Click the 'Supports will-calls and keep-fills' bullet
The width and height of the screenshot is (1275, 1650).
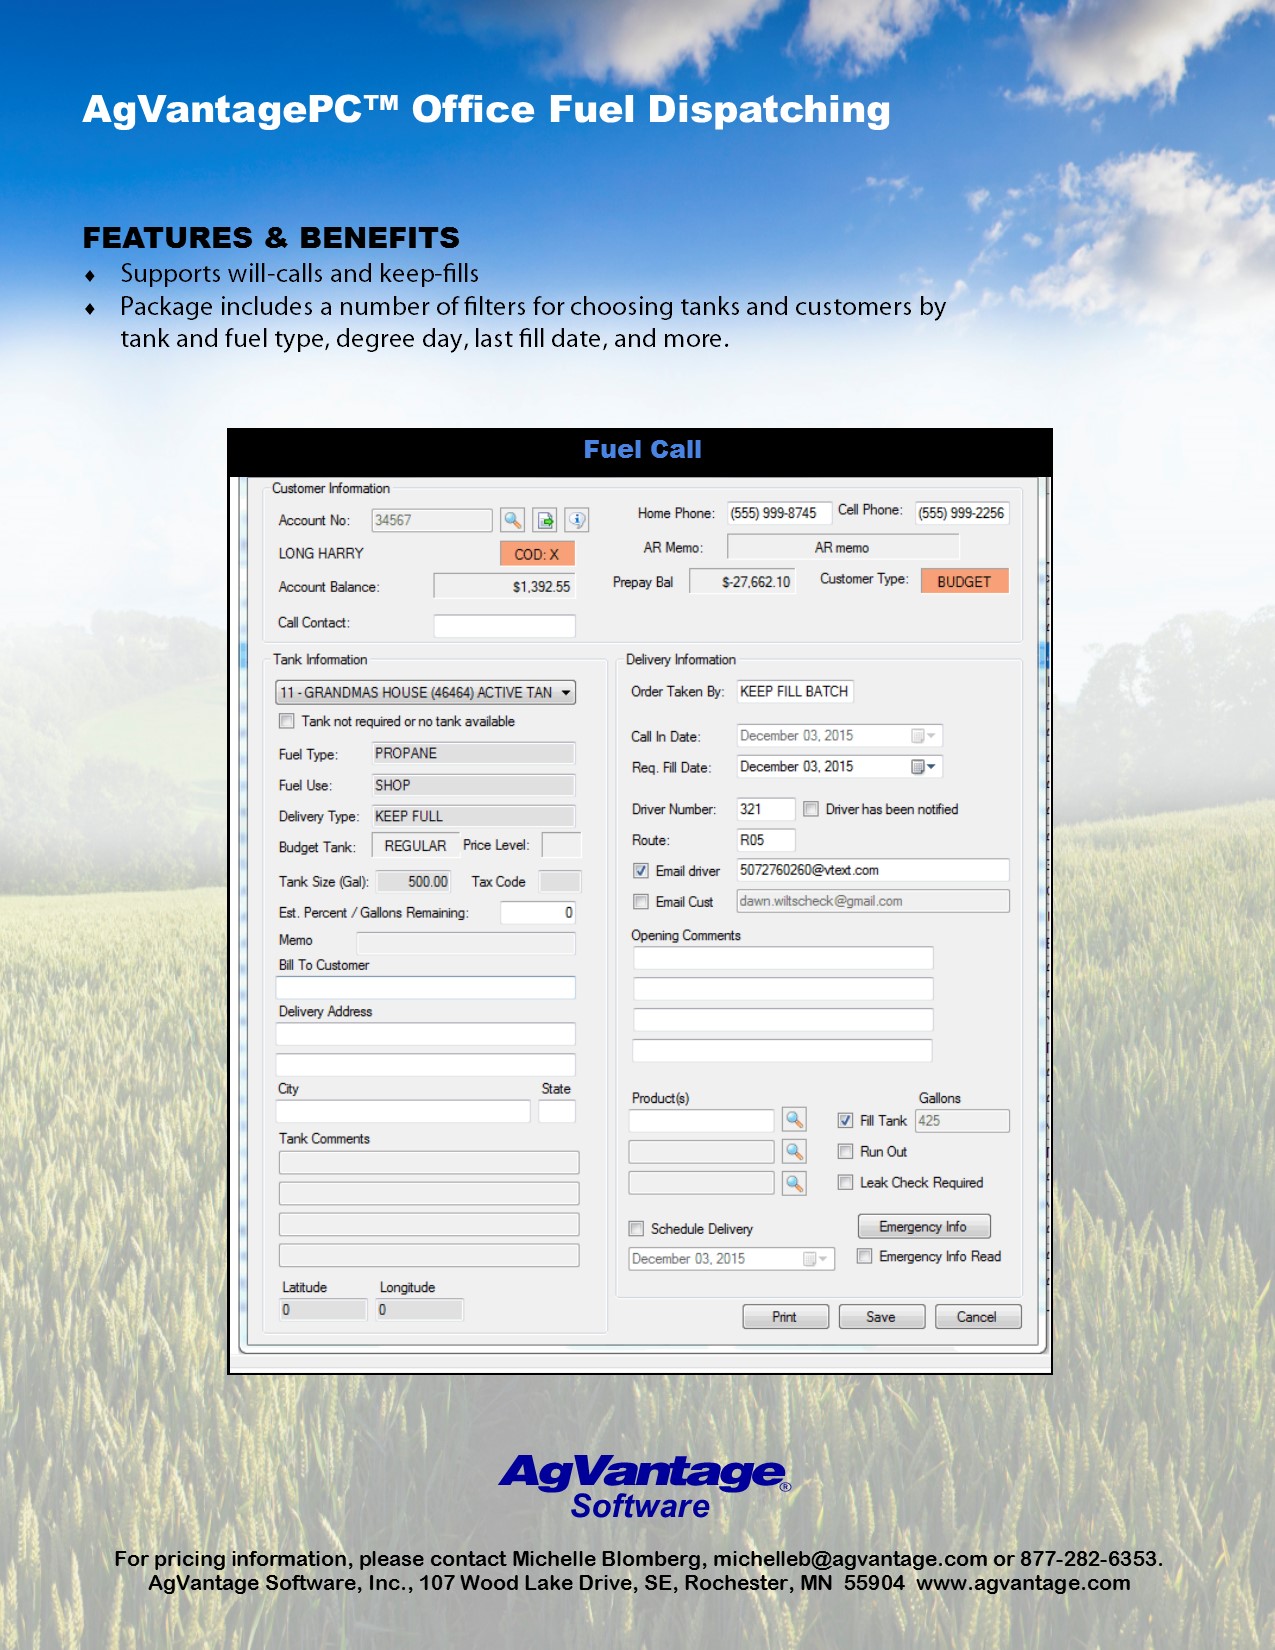[x=300, y=274]
